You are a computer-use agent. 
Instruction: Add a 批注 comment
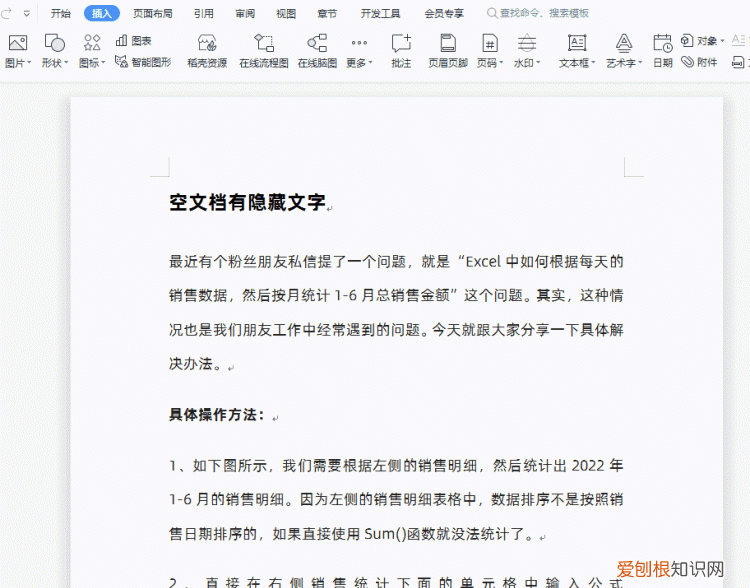coord(401,51)
